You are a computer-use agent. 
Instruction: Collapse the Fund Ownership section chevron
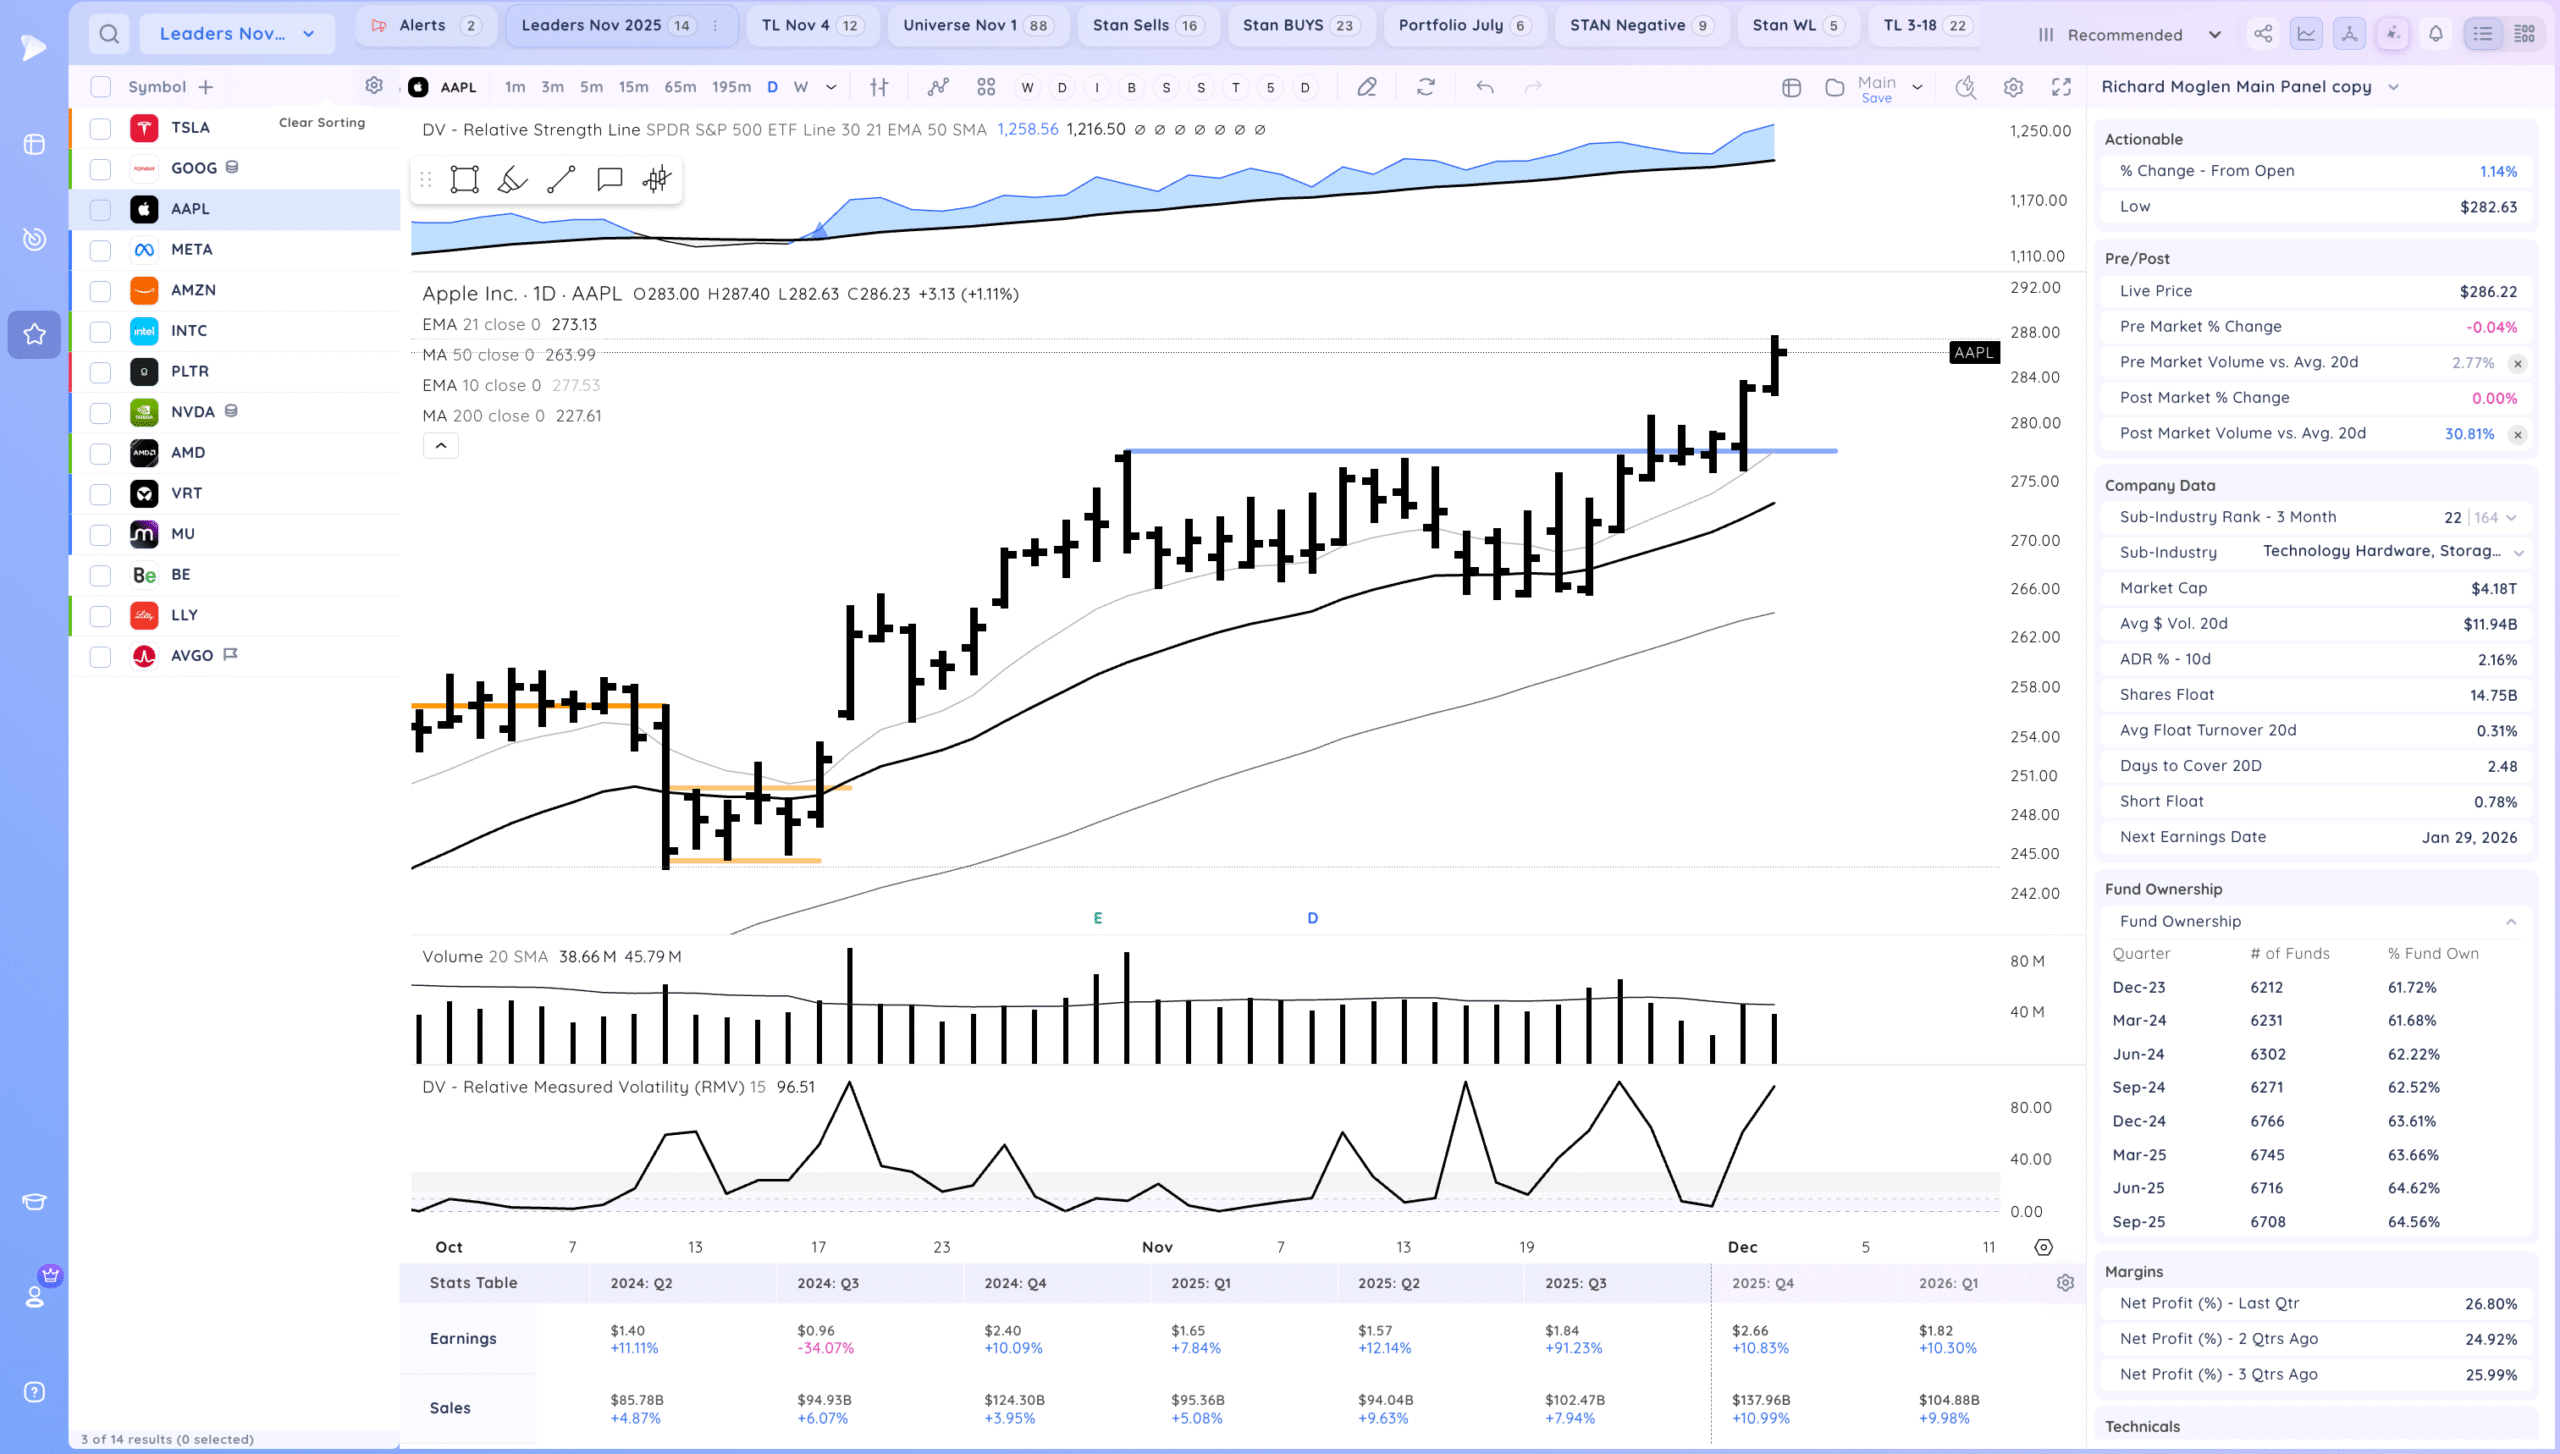2511,921
